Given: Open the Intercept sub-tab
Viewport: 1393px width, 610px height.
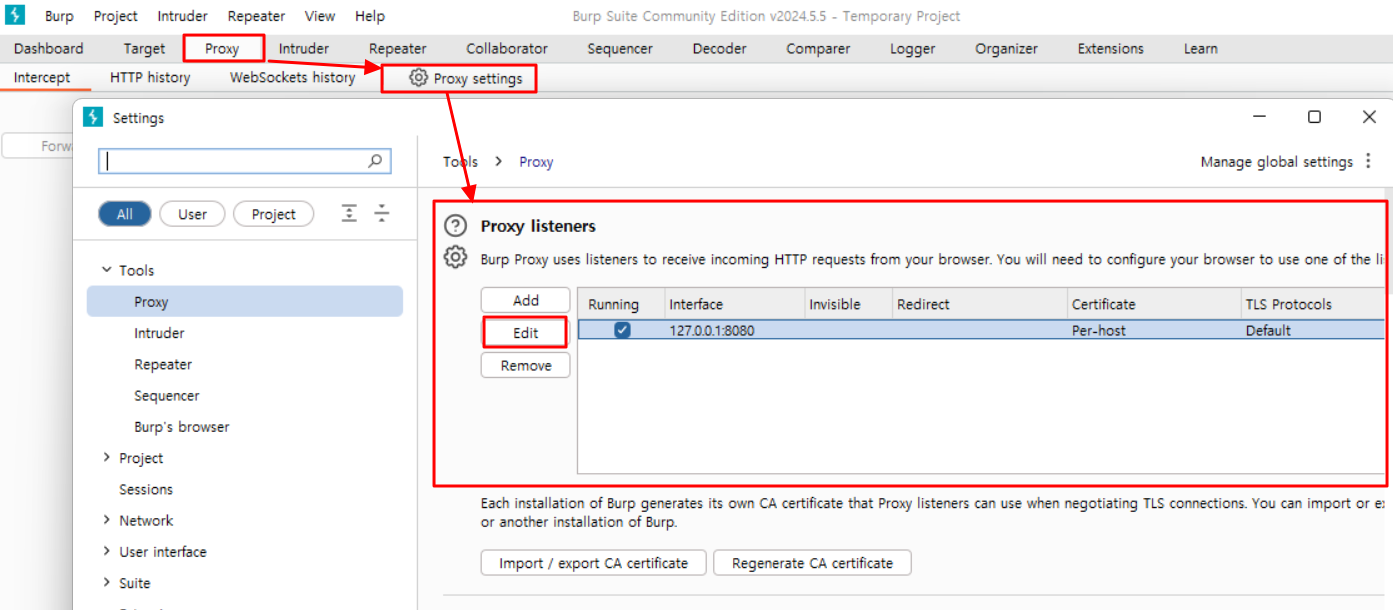Looking at the screenshot, I should tap(42, 77).
